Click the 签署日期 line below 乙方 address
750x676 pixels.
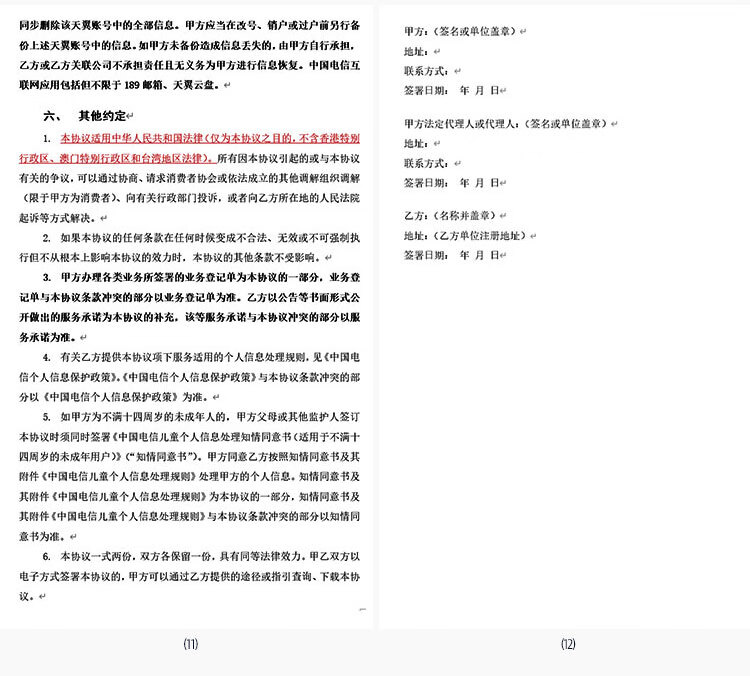click(450, 256)
